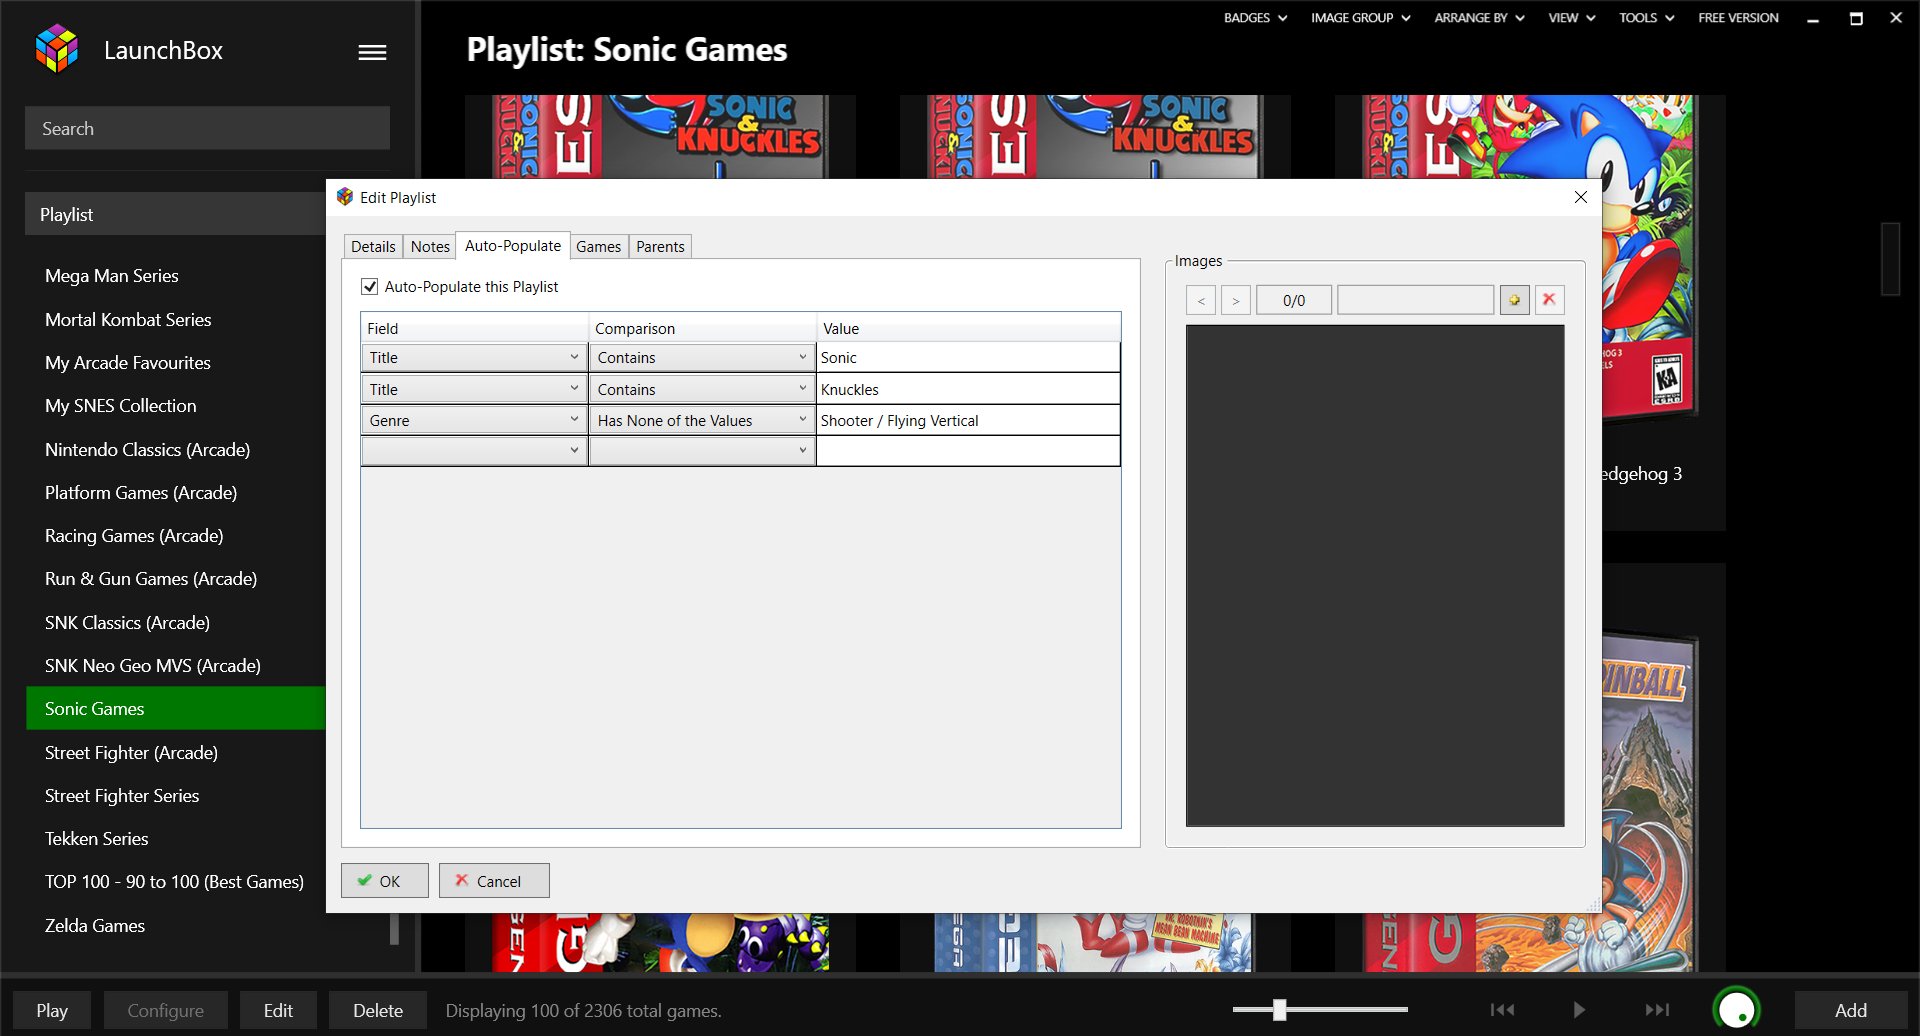Screen dimensions: 1920x1036
Task: Open the Playlist category dropdown in sidebar
Action: 176,214
